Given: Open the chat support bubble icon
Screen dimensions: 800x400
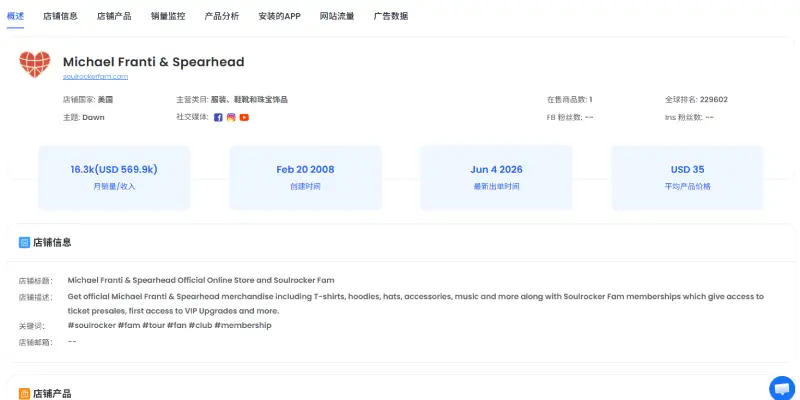Looking at the screenshot, I should 782,389.
